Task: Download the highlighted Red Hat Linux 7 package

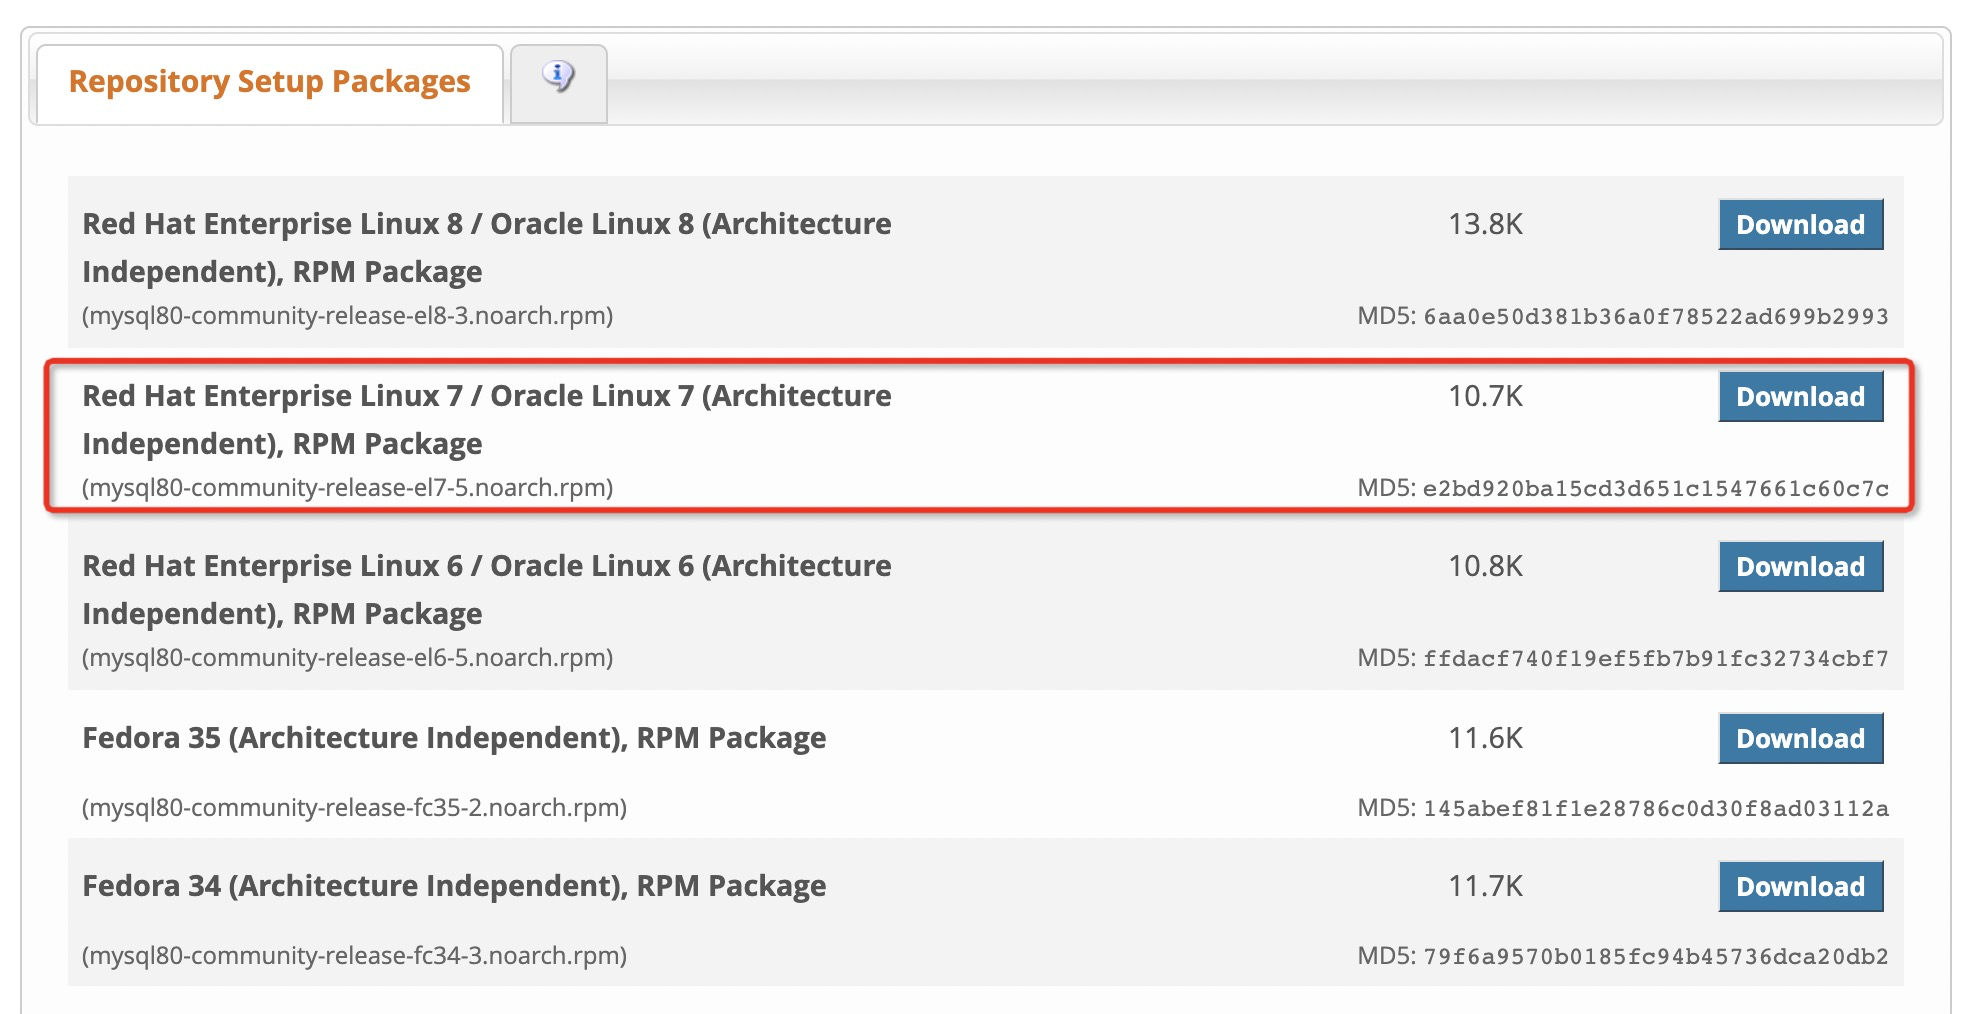Action: 1800,397
